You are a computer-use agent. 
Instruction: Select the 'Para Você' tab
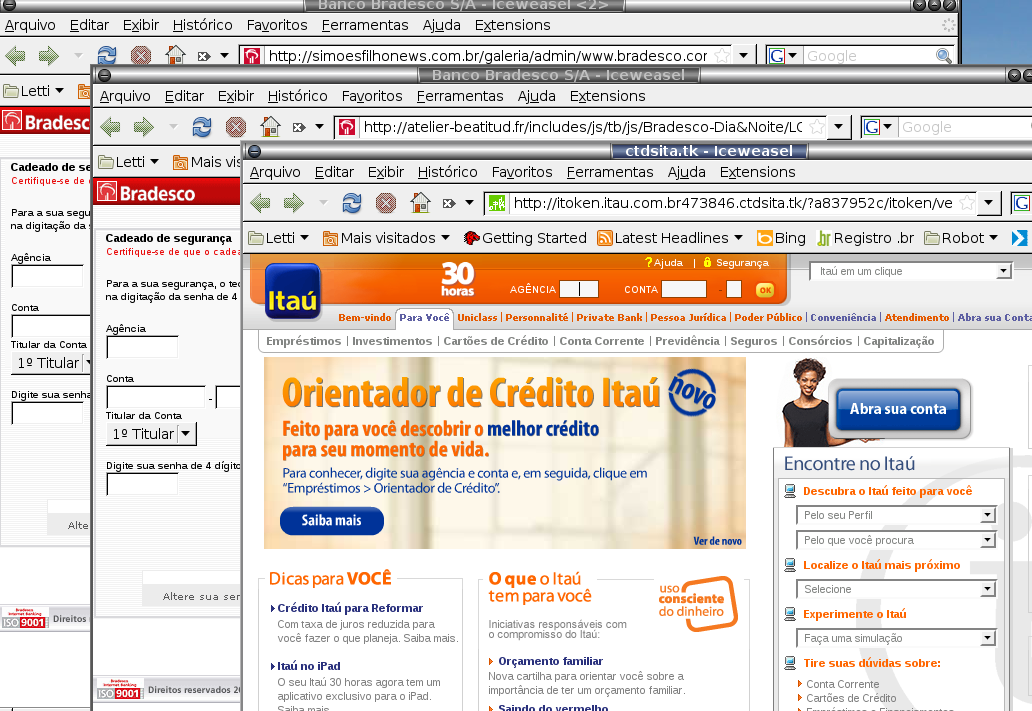pyautogui.click(x=425, y=317)
